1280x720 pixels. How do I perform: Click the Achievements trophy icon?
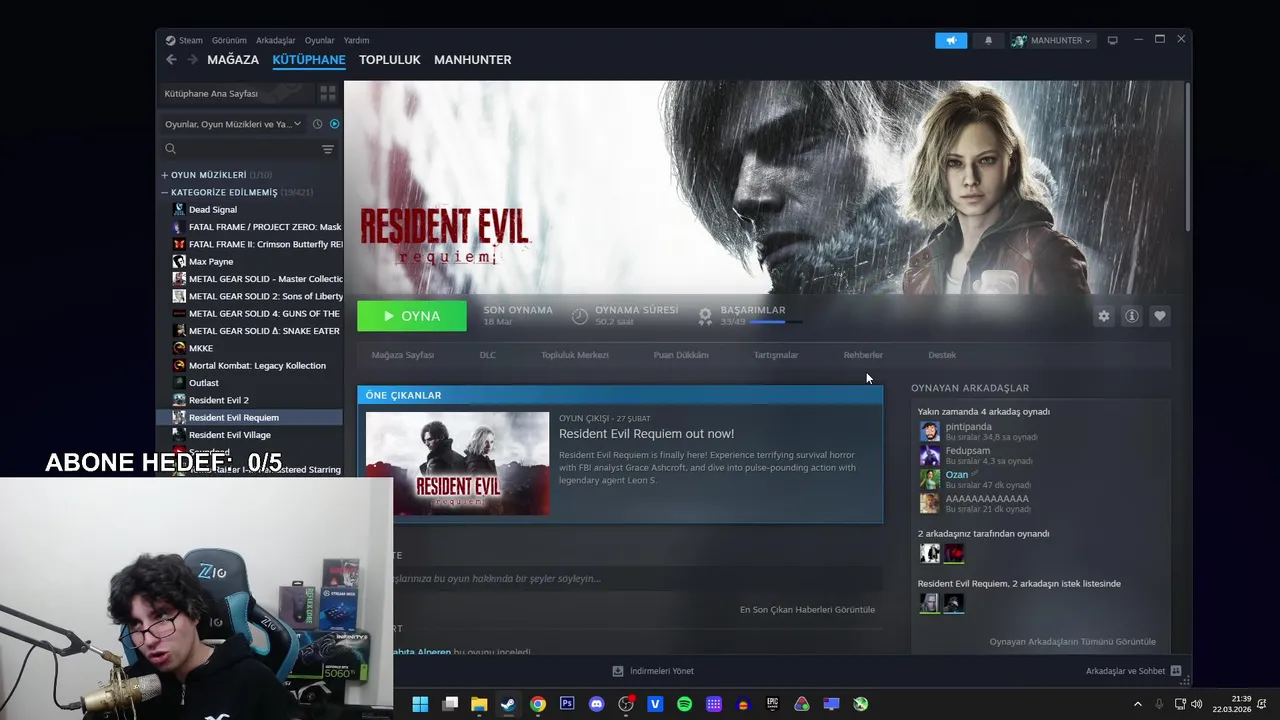click(705, 316)
